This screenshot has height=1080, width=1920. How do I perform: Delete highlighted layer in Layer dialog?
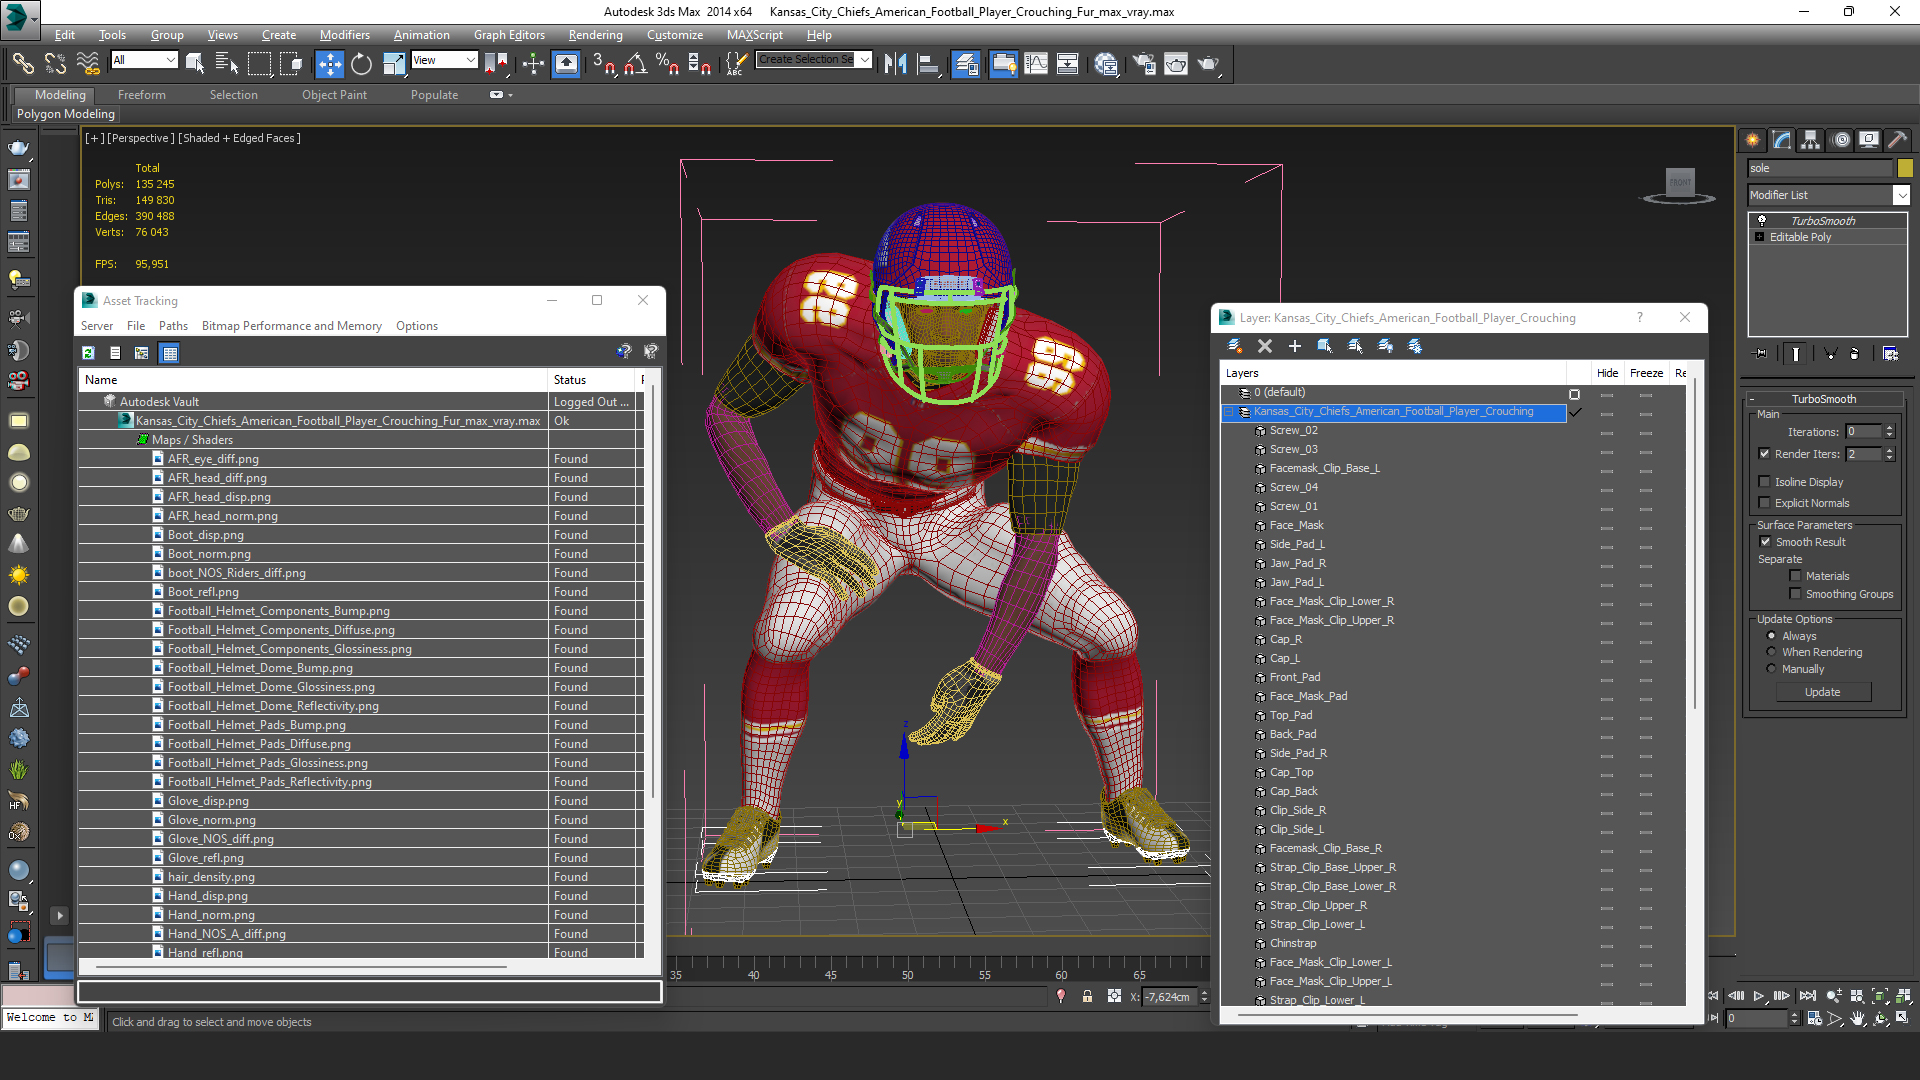[x=1264, y=346]
